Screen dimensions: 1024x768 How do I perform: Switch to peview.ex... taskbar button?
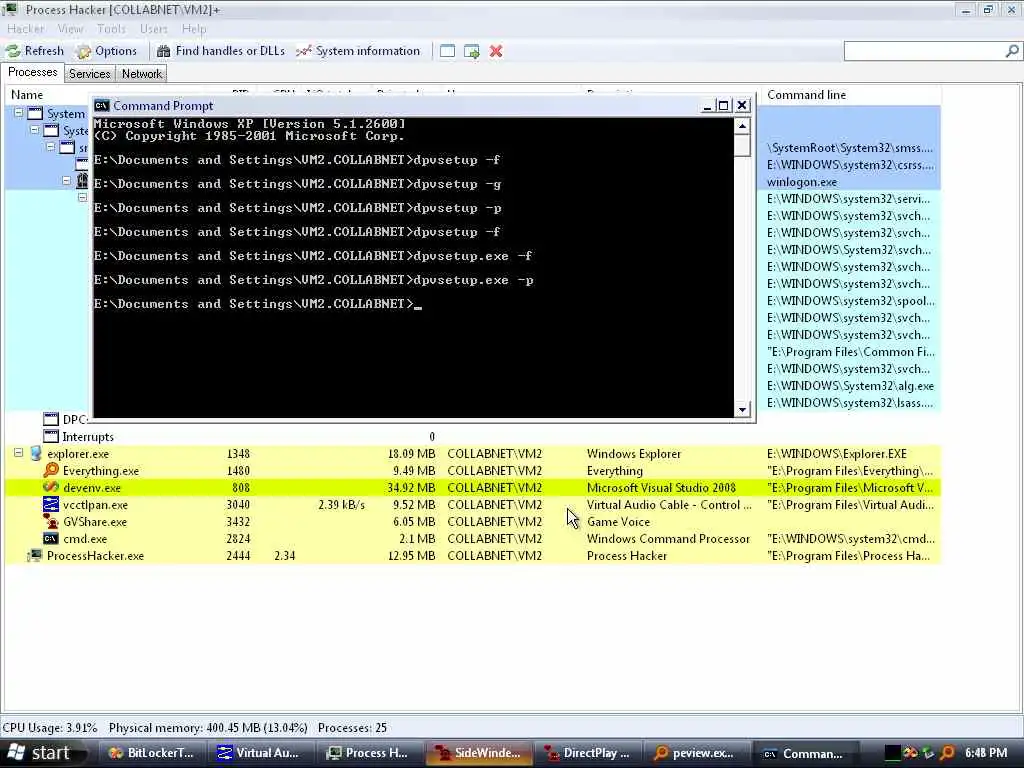pyautogui.click(x=697, y=753)
